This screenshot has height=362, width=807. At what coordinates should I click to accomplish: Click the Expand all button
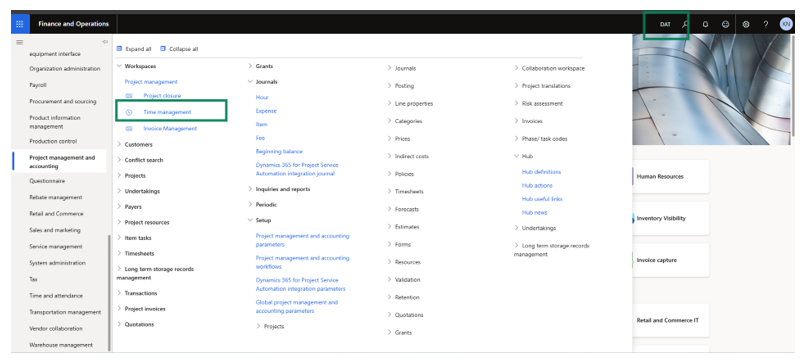tap(134, 49)
